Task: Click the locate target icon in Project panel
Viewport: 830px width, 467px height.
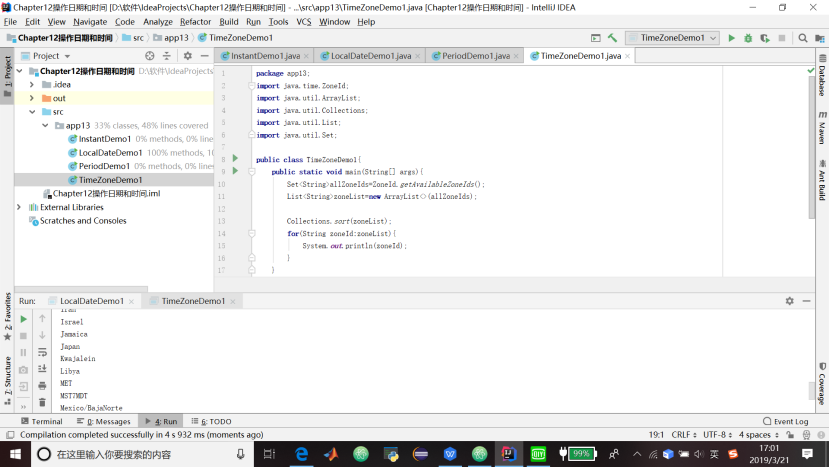Action: pyautogui.click(x=150, y=56)
